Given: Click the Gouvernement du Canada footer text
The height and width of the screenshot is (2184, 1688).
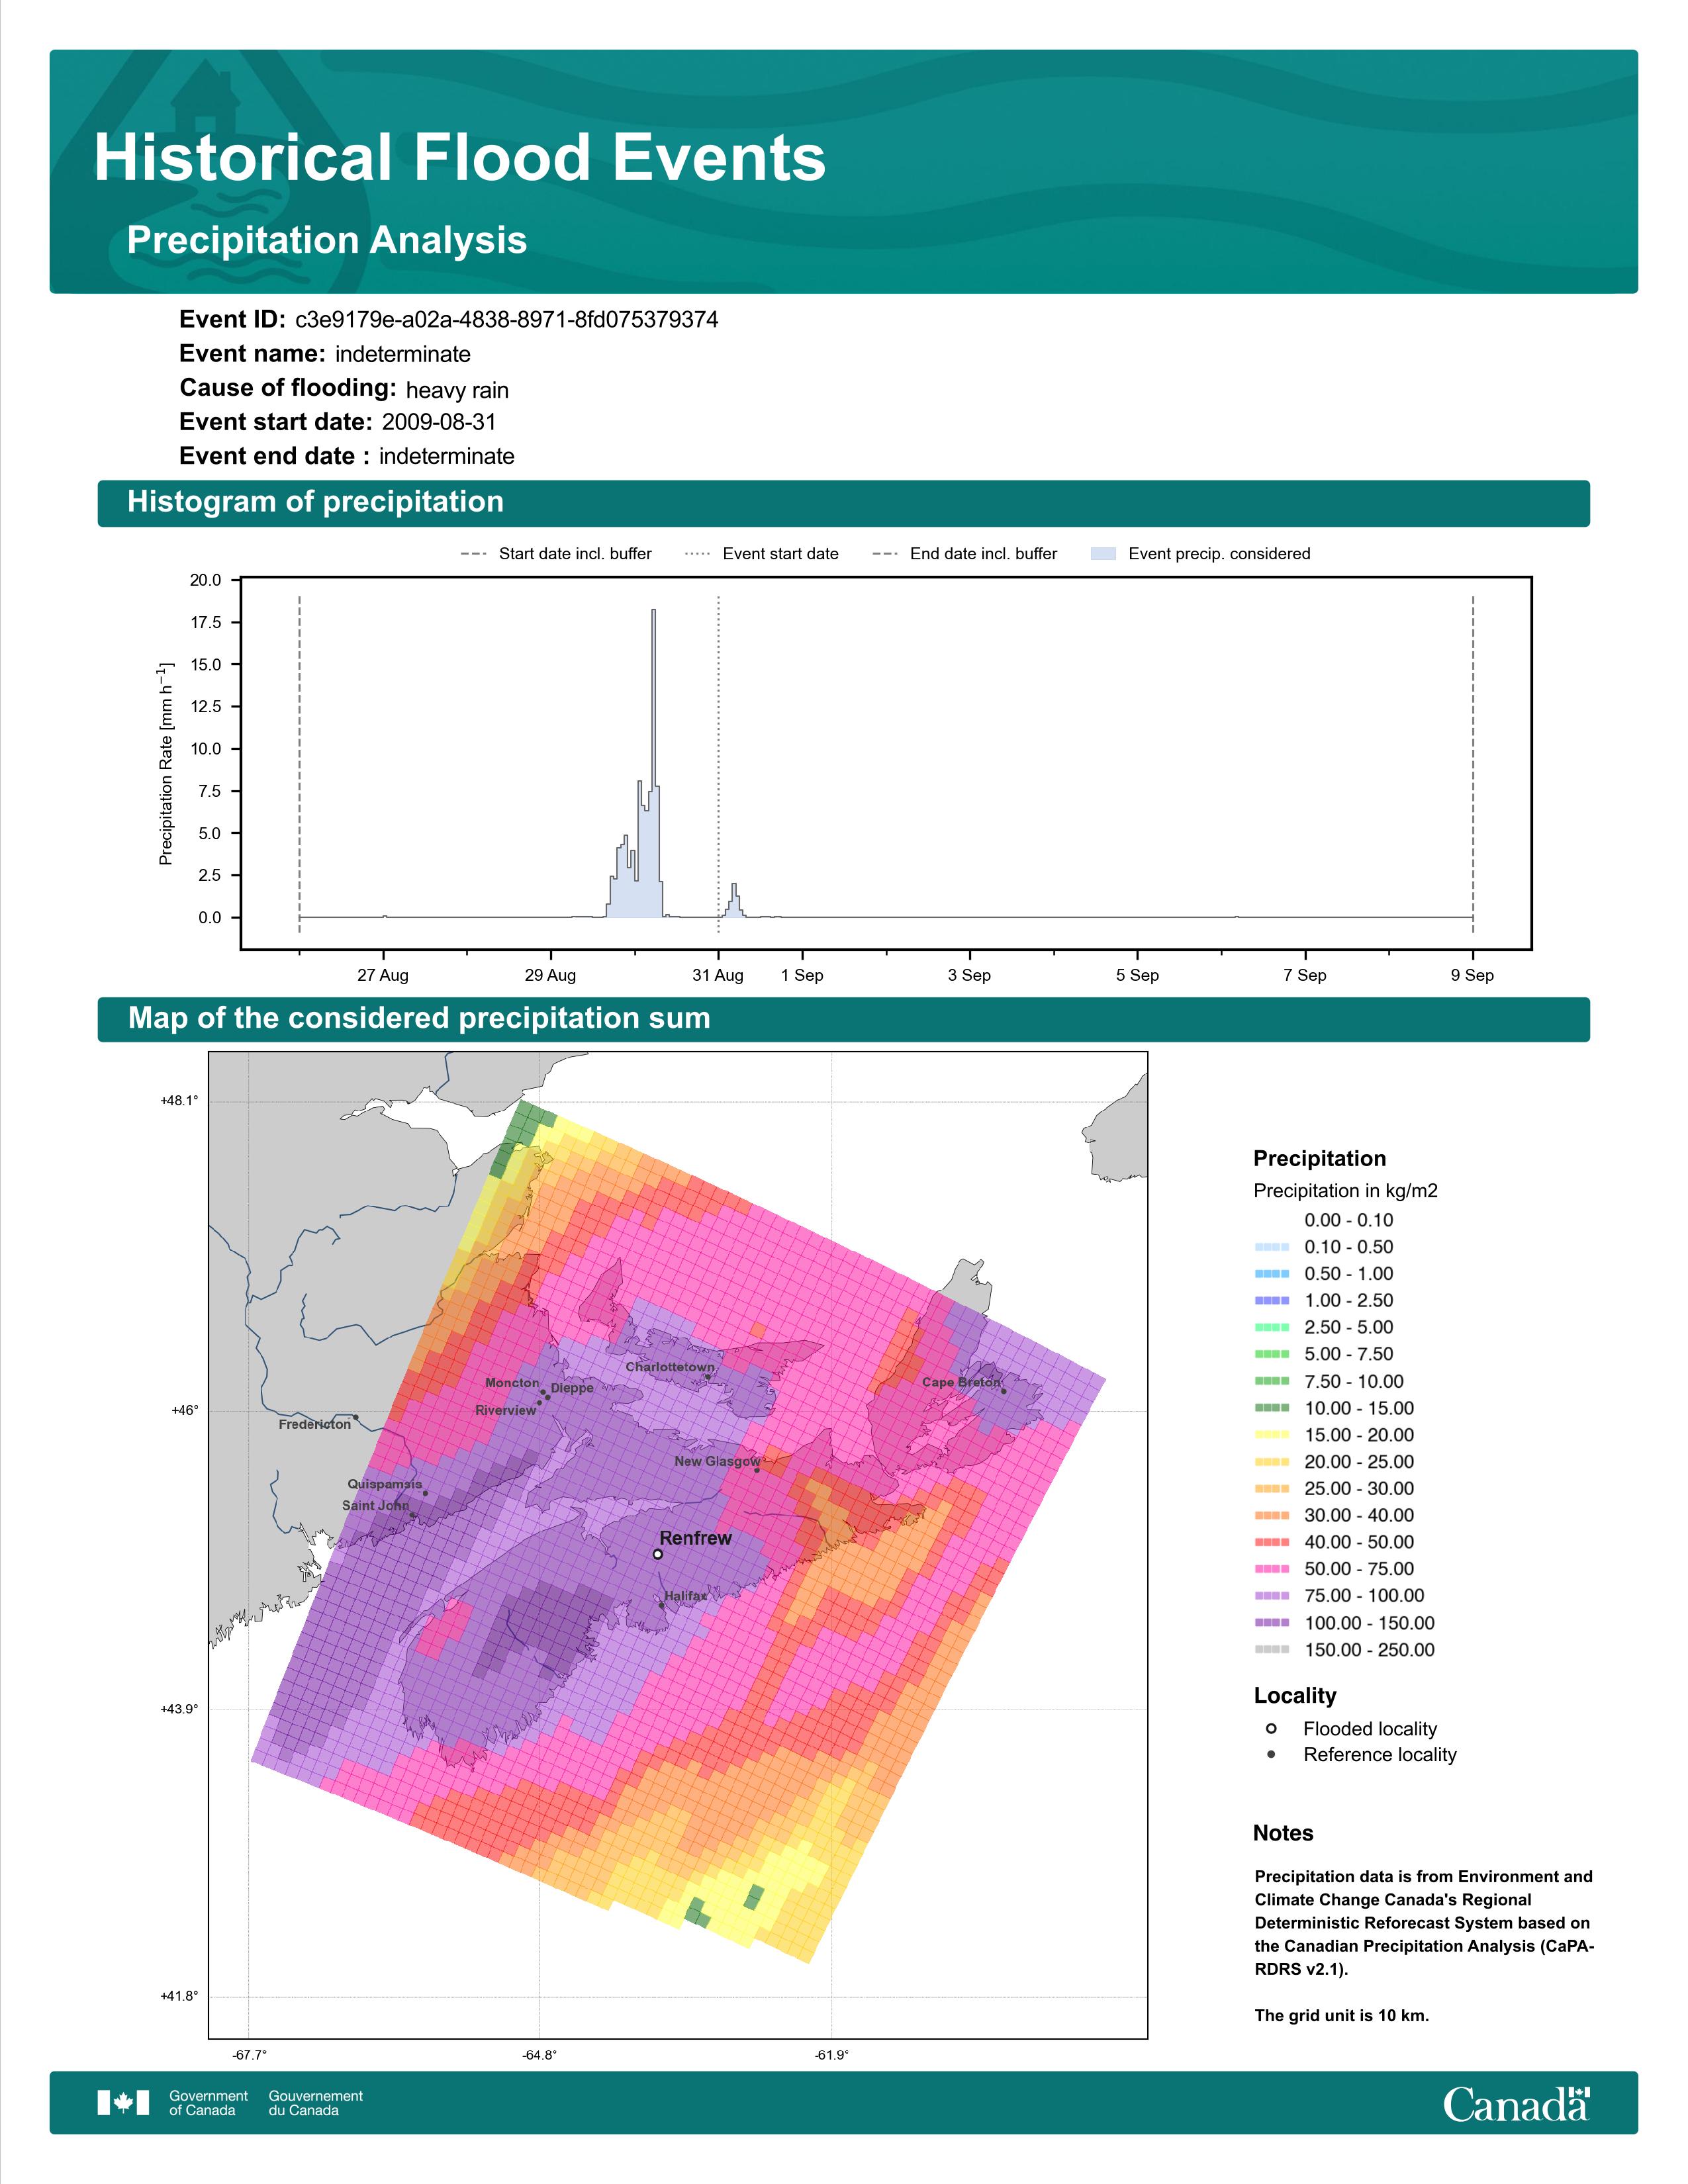Looking at the screenshot, I should [315, 2103].
